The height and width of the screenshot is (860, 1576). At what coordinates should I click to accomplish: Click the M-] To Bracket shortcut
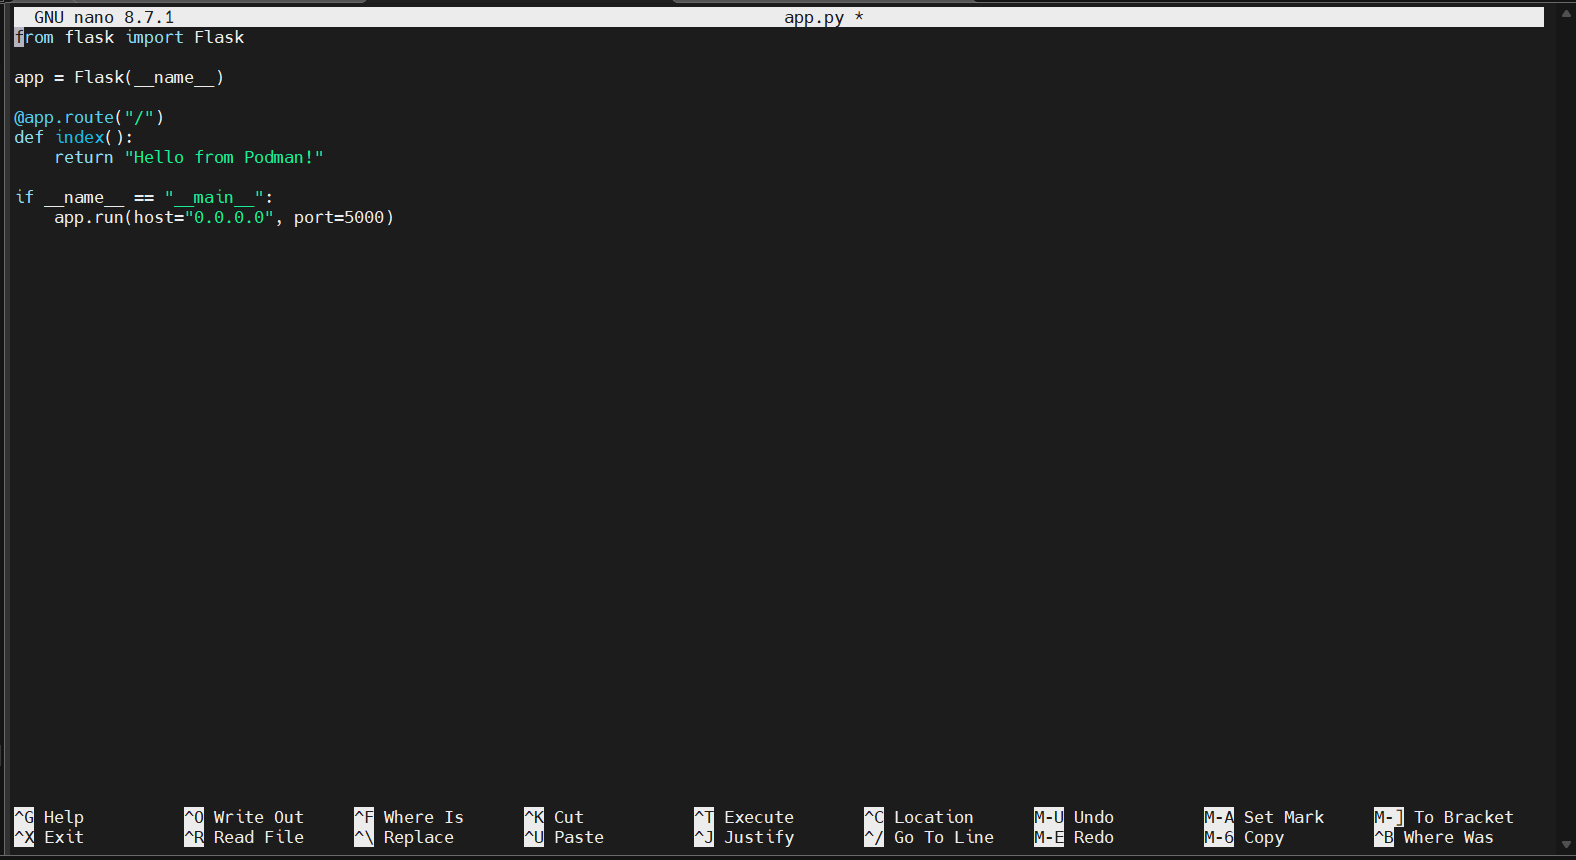coord(1444,817)
